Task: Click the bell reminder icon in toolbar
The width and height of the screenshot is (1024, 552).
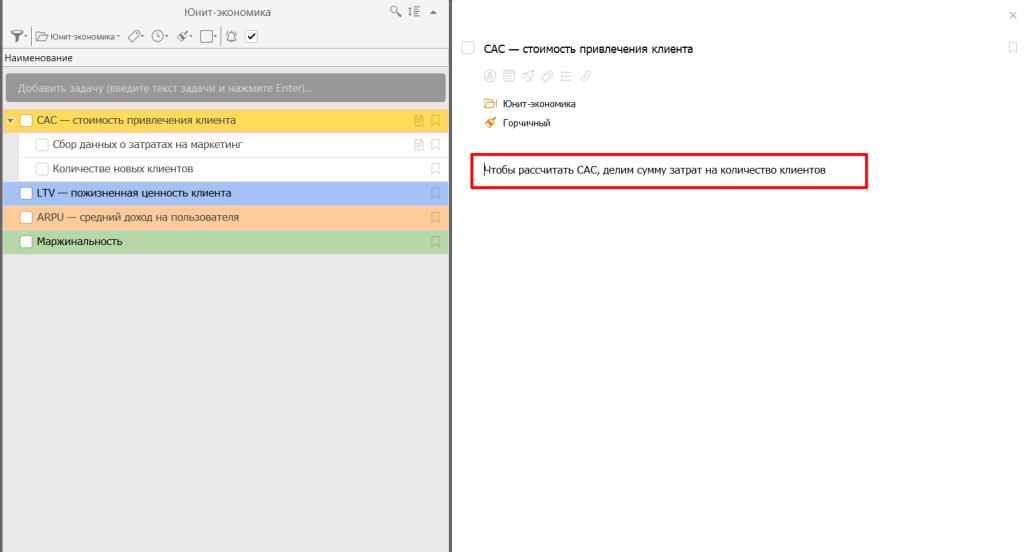Action: click(x=231, y=37)
